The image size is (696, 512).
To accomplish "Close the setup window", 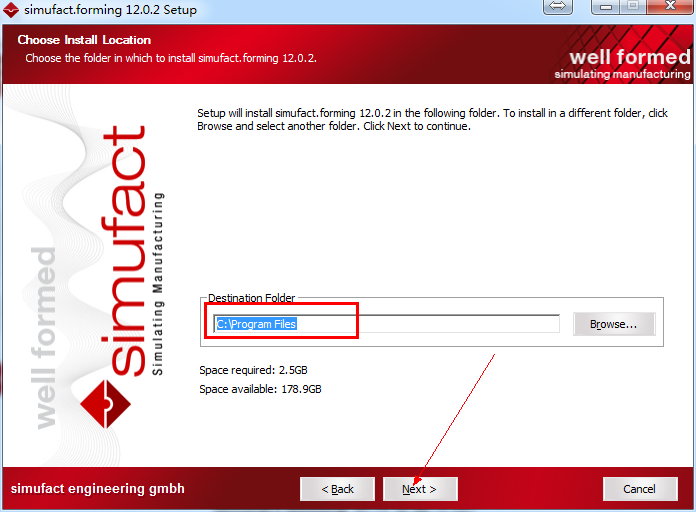I will pos(670,6).
